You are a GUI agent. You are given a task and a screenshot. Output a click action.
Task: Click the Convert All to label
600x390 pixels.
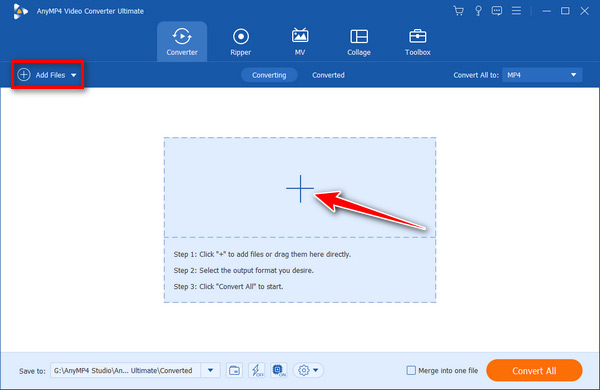(x=476, y=75)
